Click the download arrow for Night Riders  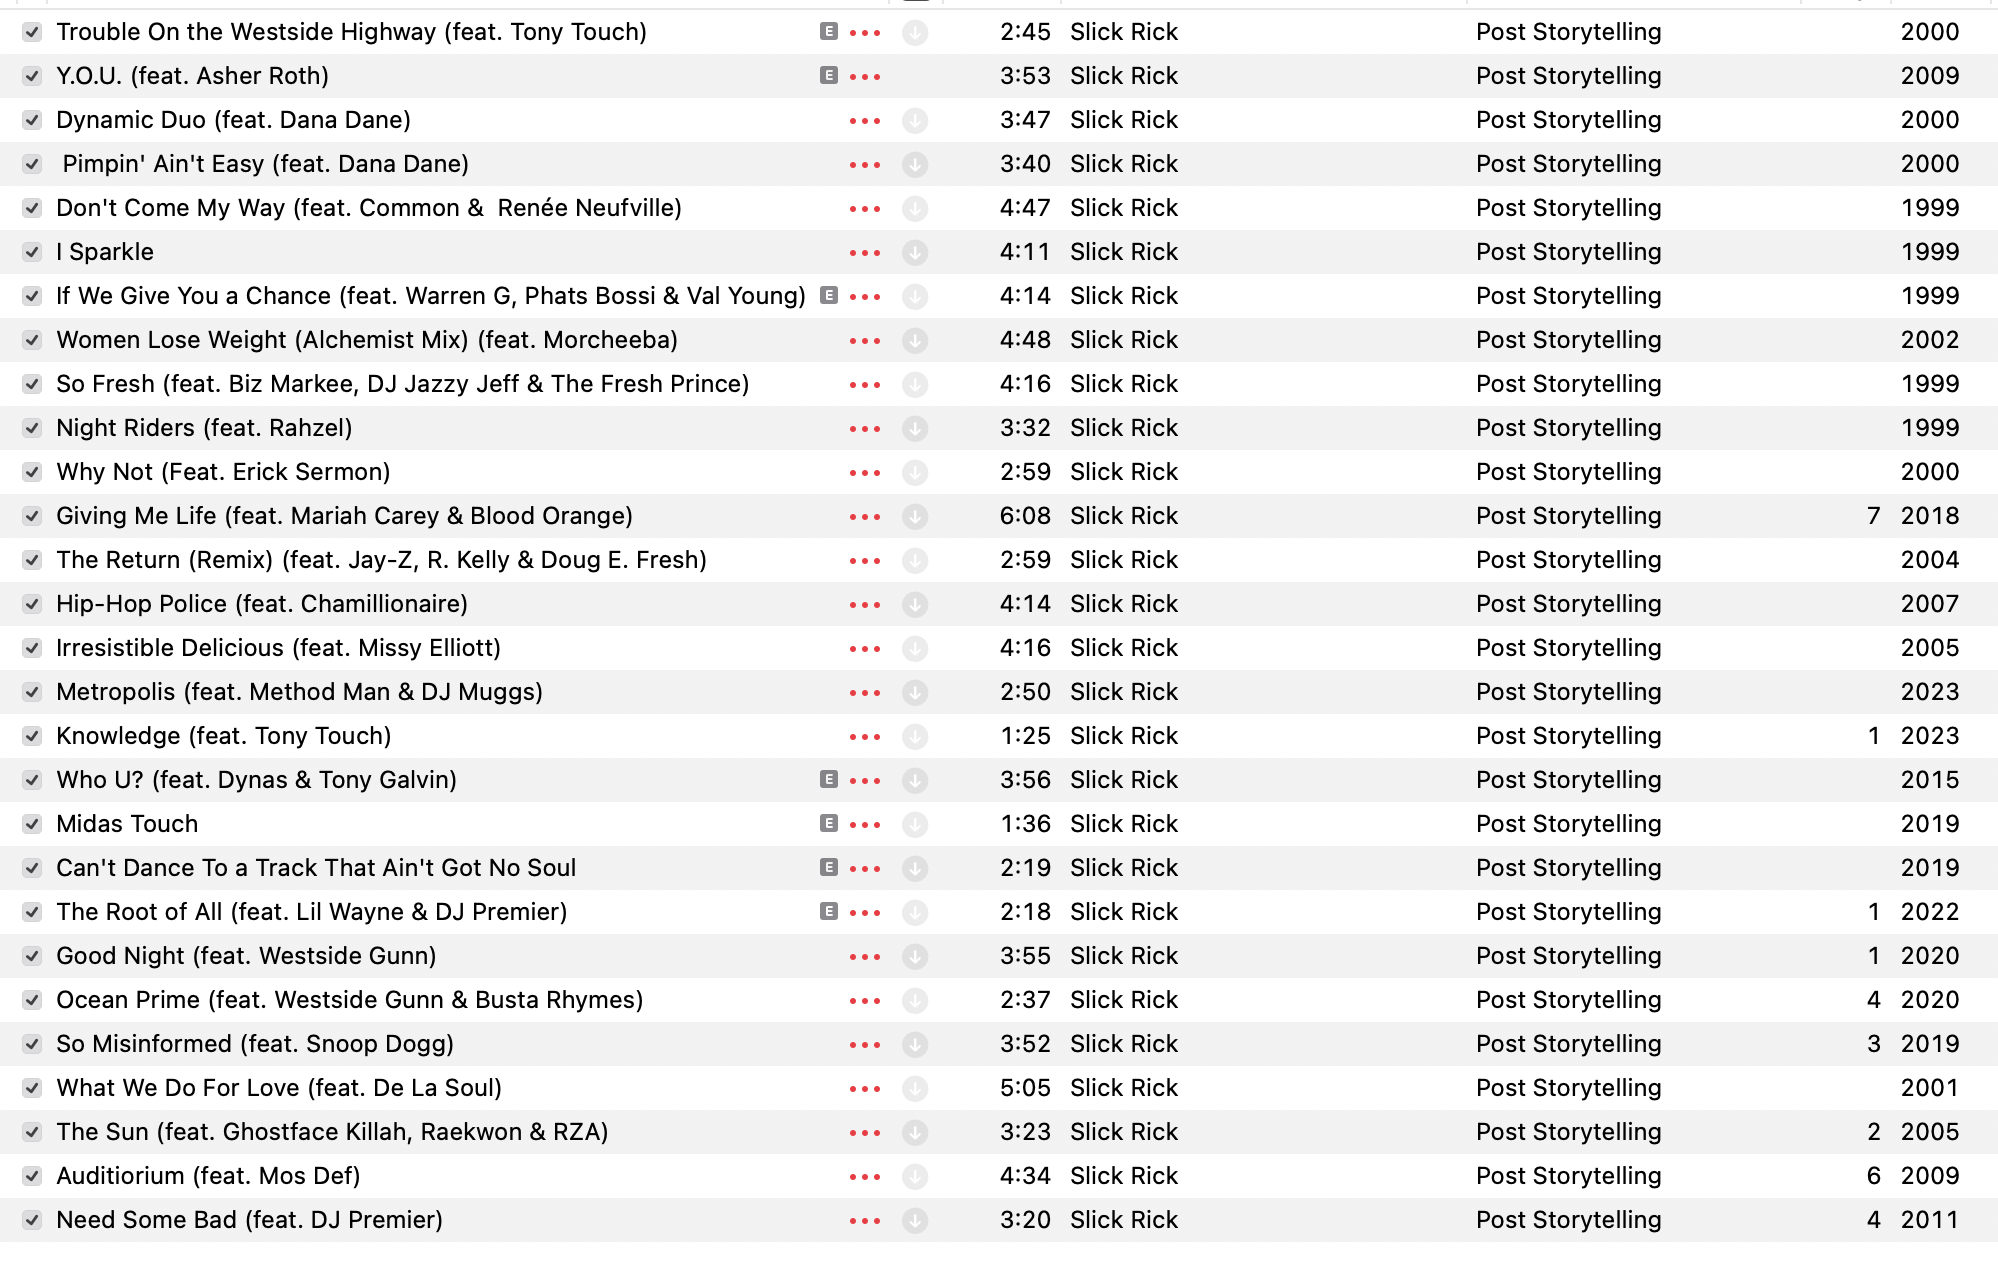pyautogui.click(x=915, y=429)
